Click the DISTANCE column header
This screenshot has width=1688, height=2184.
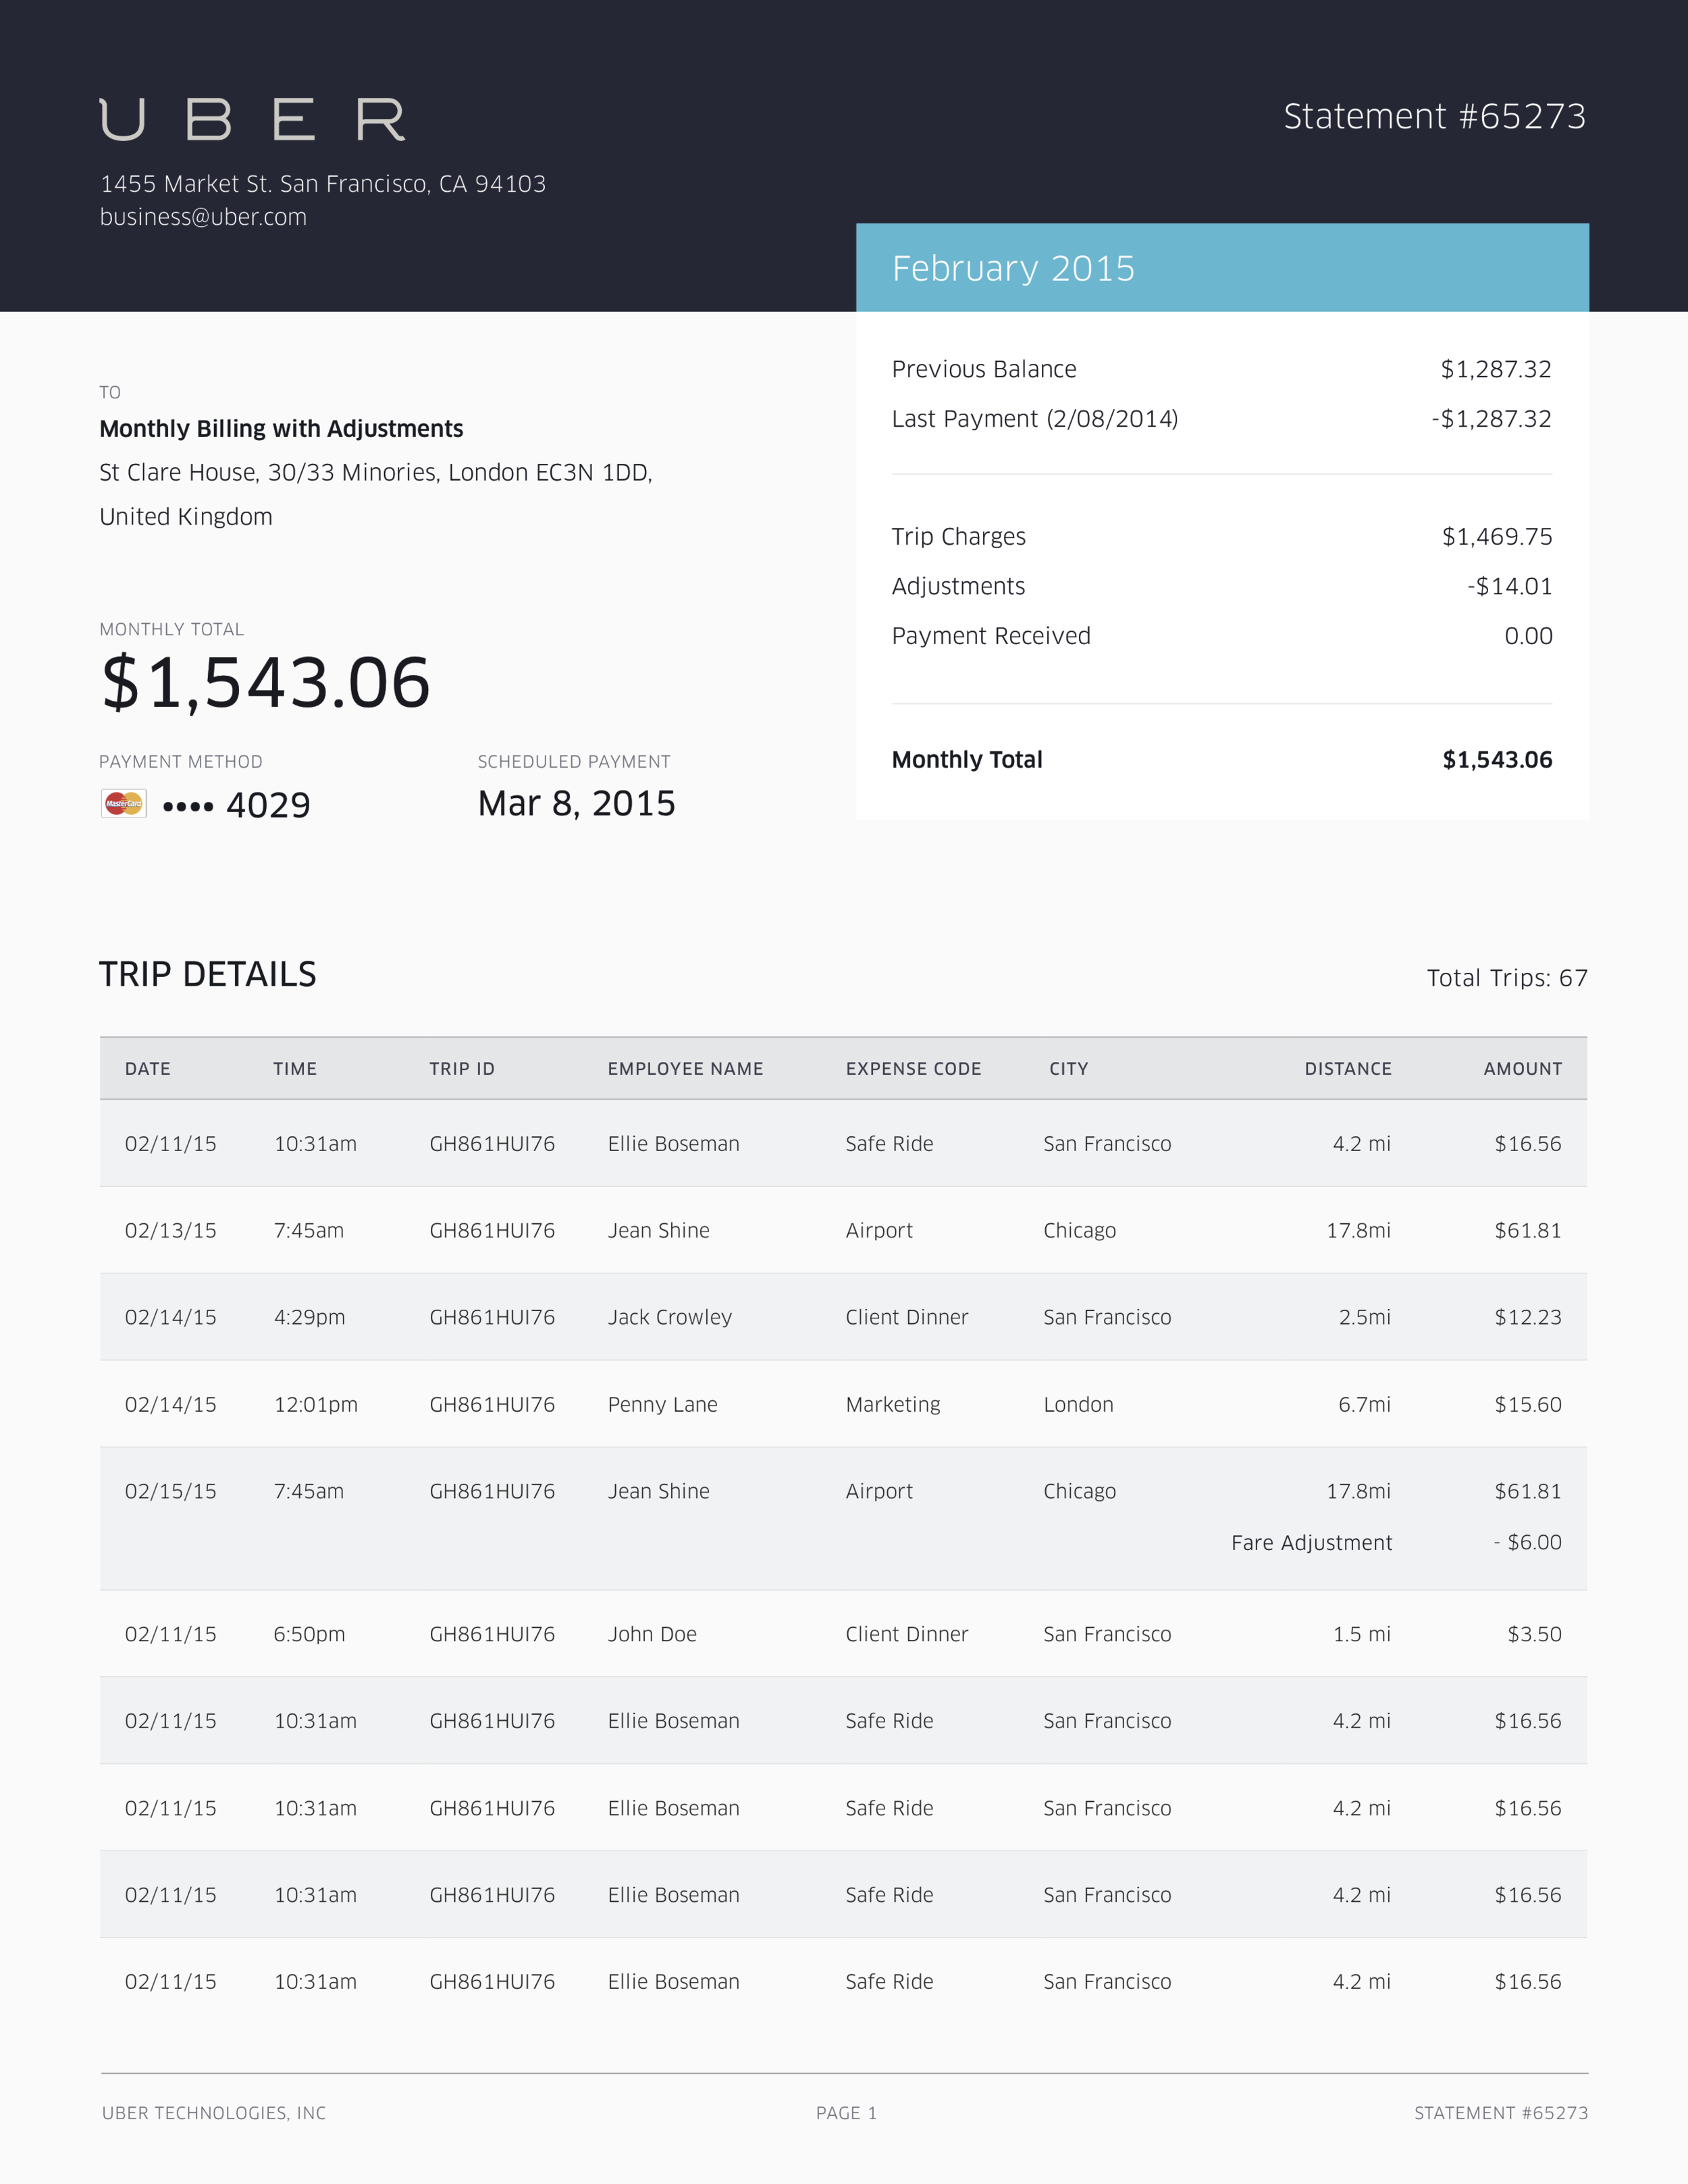tap(1347, 1069)
